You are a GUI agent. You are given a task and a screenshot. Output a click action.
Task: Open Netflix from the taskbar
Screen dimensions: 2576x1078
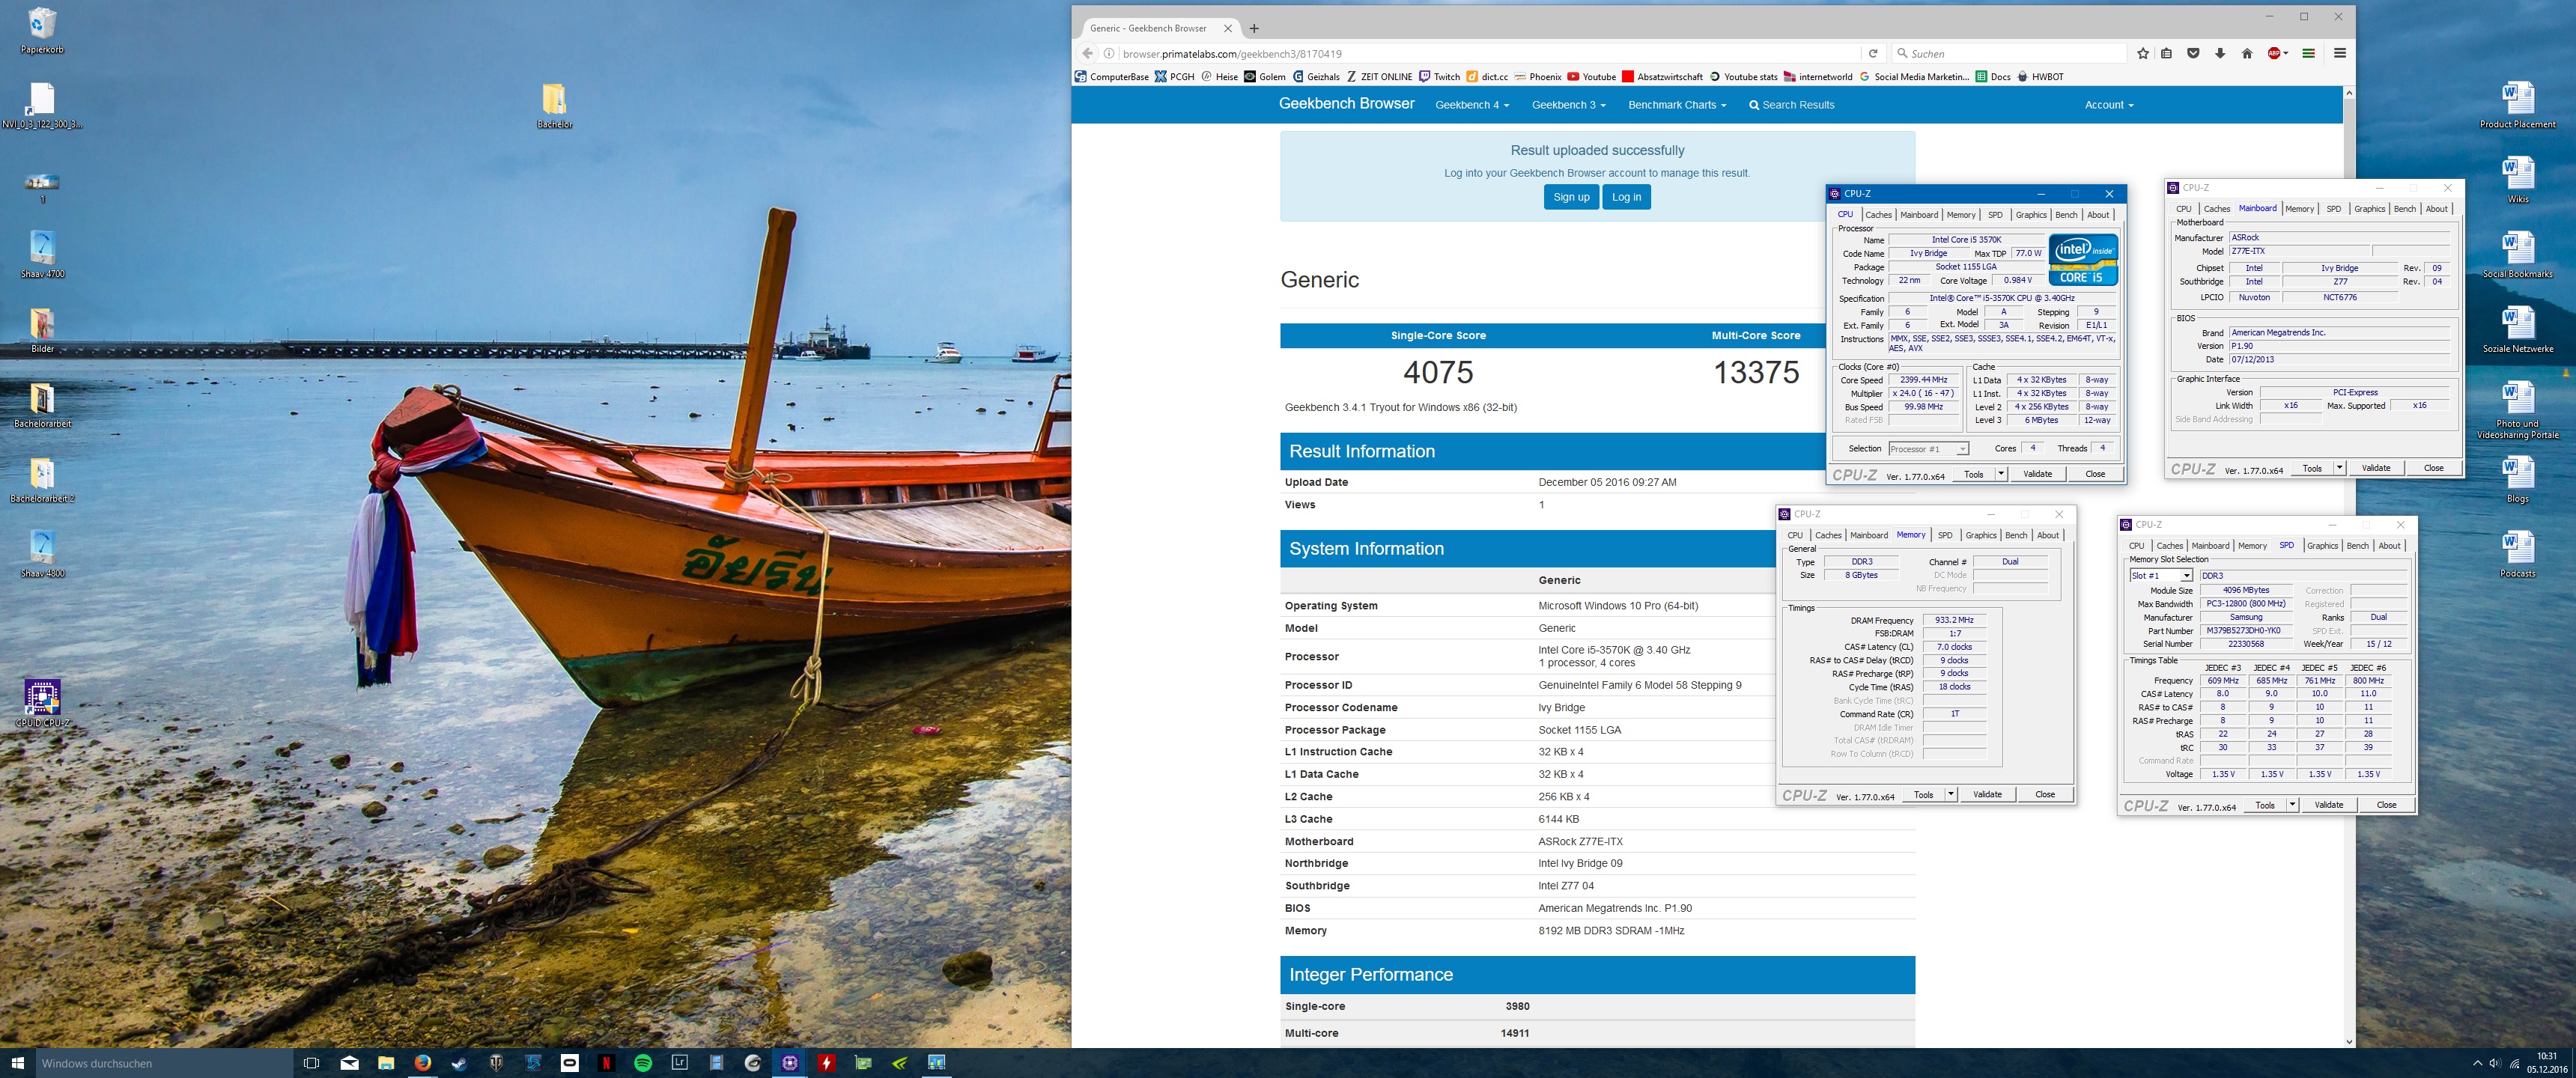(x=606, y=1063)
